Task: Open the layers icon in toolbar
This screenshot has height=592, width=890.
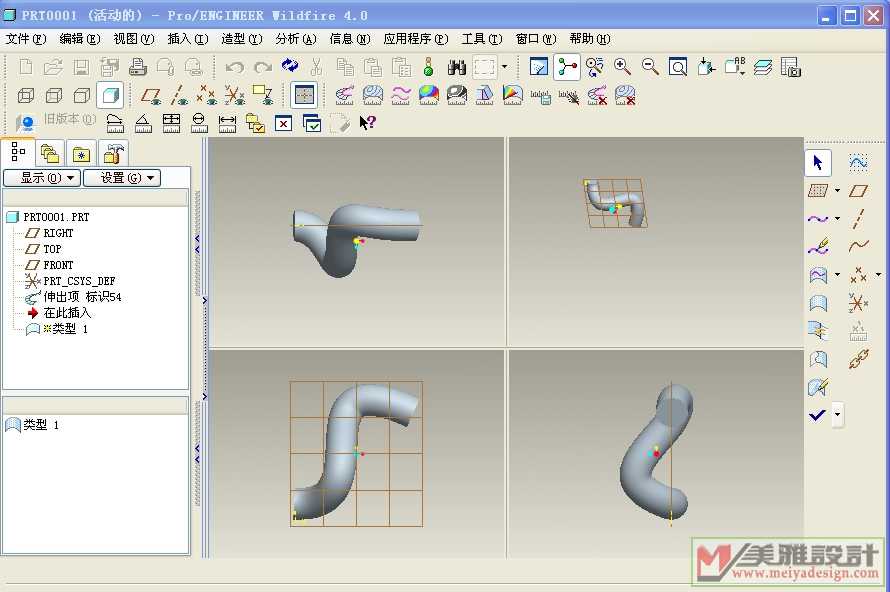Action: 763,67
